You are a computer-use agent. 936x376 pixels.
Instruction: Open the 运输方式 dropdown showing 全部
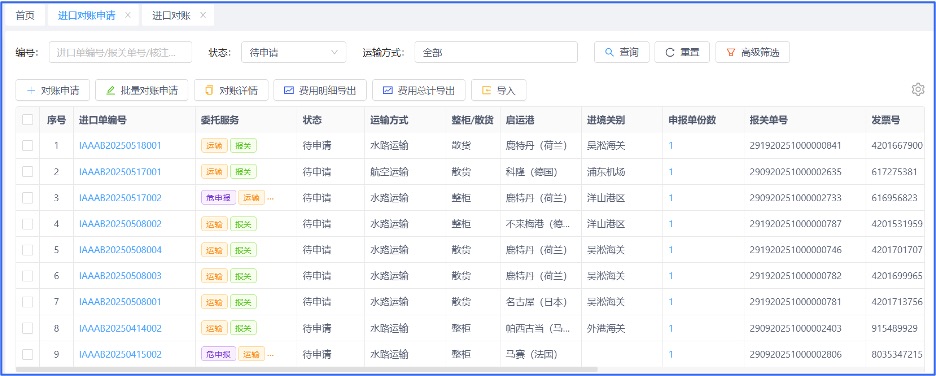click(x=495, y=52)
